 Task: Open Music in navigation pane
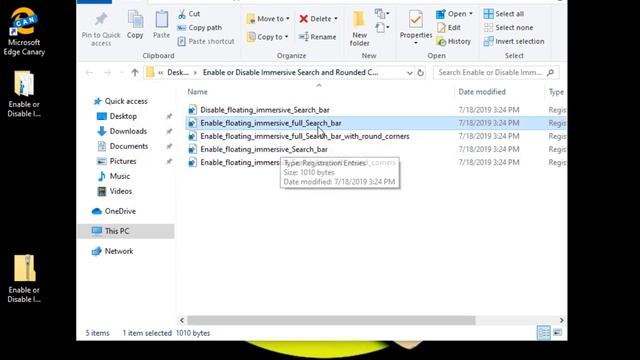coord(119,176)
